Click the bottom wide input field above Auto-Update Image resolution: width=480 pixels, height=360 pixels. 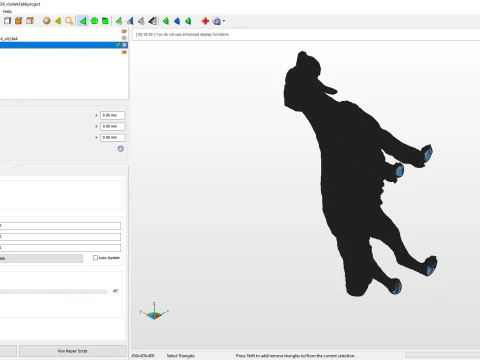(x=60, y=248)
